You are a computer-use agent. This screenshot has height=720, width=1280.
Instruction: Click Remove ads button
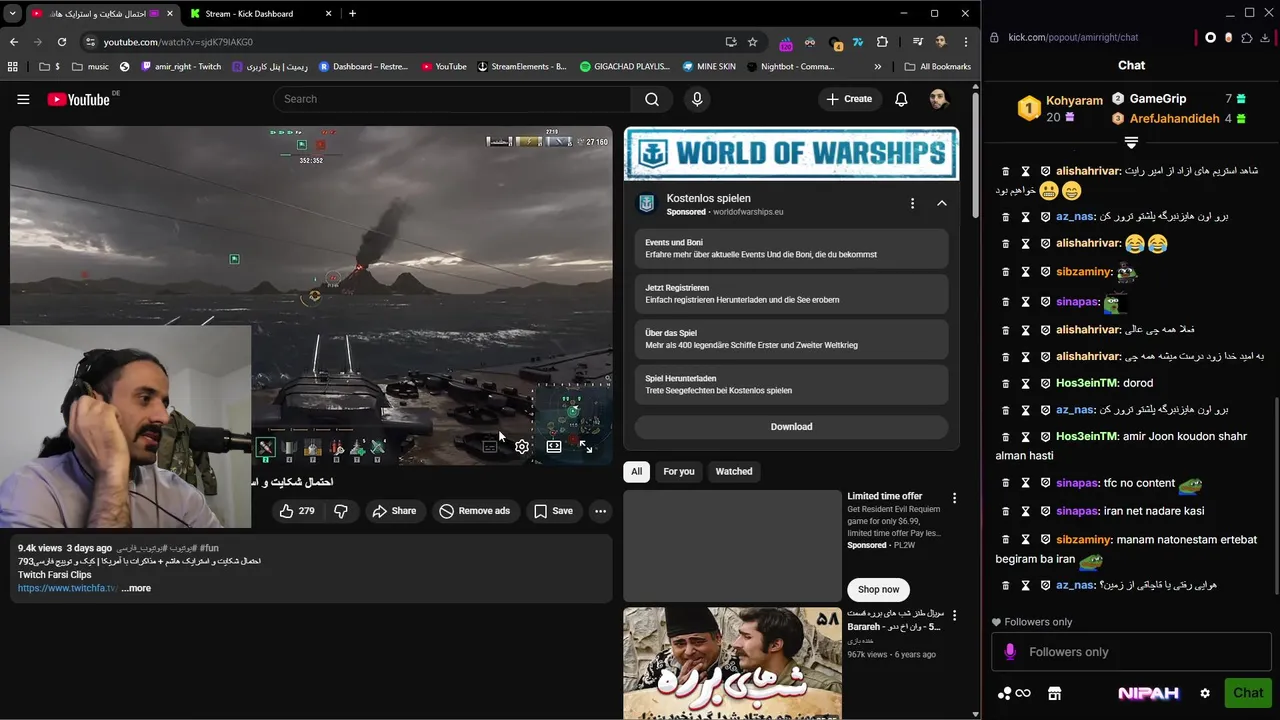(x=475, y=511)
